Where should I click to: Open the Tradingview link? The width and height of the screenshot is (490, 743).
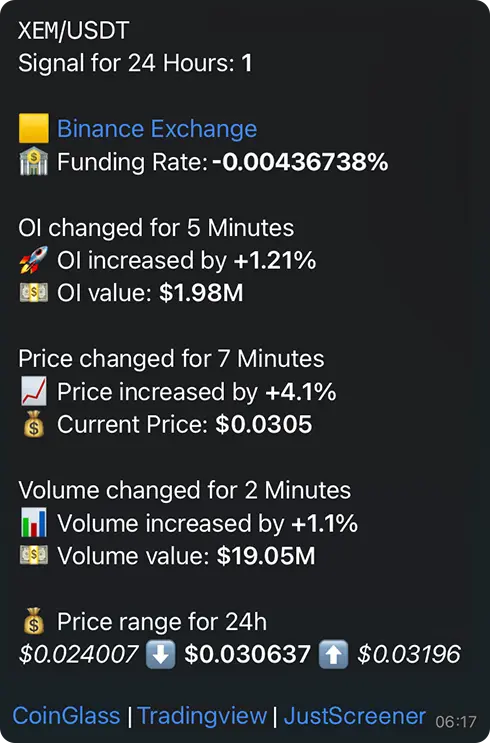pos(202,716)
